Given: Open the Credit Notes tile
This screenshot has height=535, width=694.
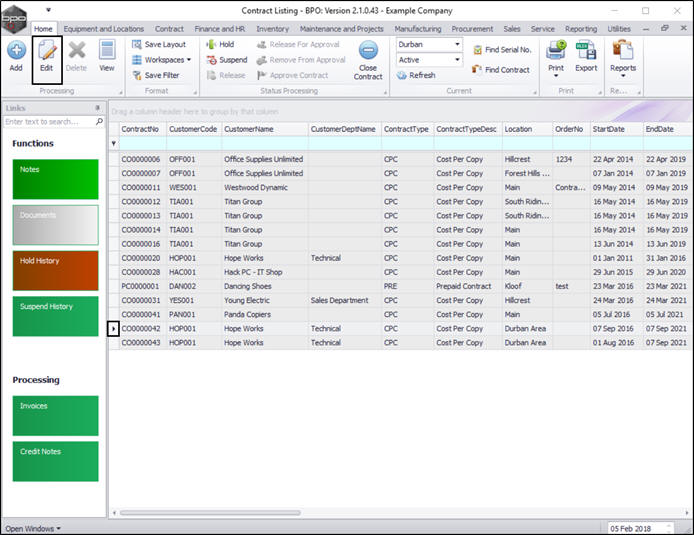Looking at the screenshot, I should point(55,462).
